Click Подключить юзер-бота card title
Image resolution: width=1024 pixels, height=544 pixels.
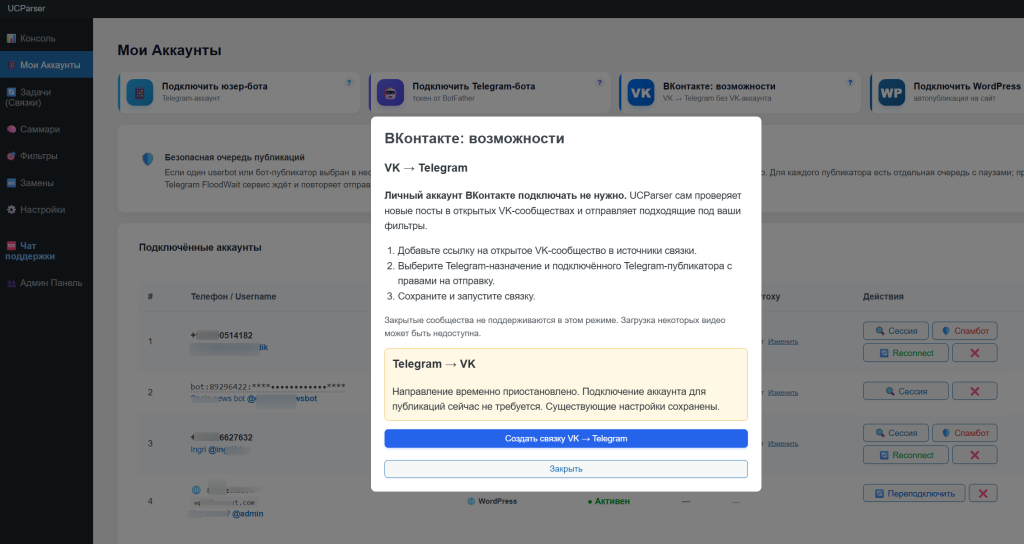(x=215, y=86)
